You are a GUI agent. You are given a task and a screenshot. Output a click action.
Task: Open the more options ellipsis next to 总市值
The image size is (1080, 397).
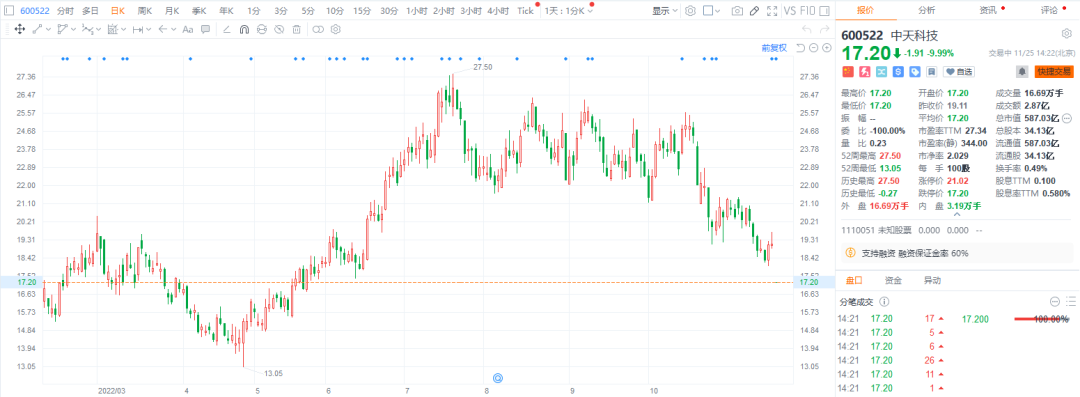click(x=1067, y=119)
